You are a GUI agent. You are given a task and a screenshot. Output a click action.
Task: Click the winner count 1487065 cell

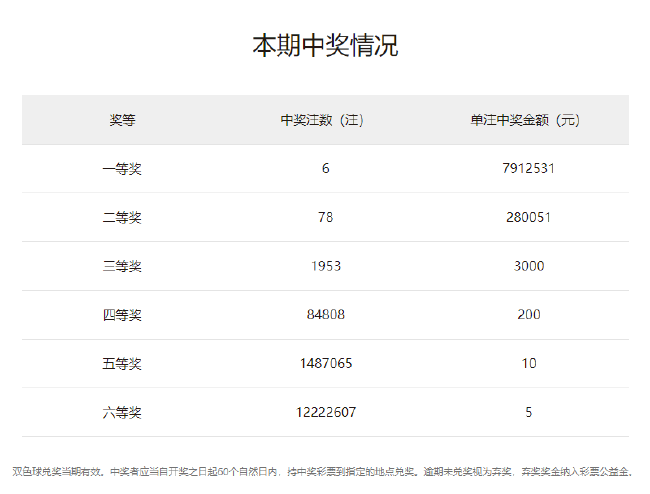(325, 363)
